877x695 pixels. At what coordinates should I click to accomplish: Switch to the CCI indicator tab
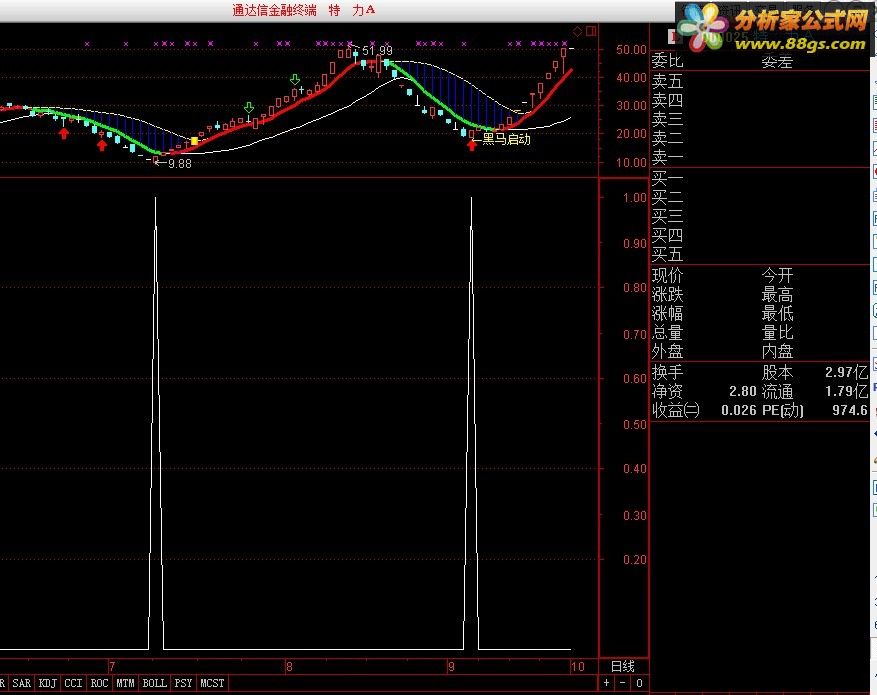point(73,683)
